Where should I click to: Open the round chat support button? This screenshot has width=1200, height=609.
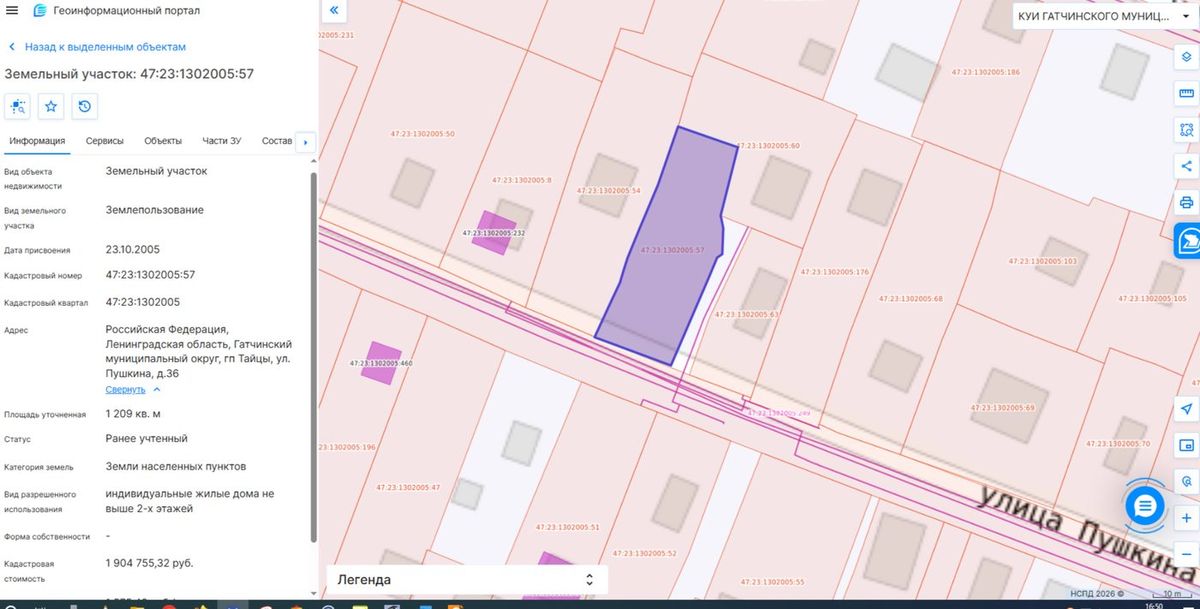click(x=1146, y=505)
